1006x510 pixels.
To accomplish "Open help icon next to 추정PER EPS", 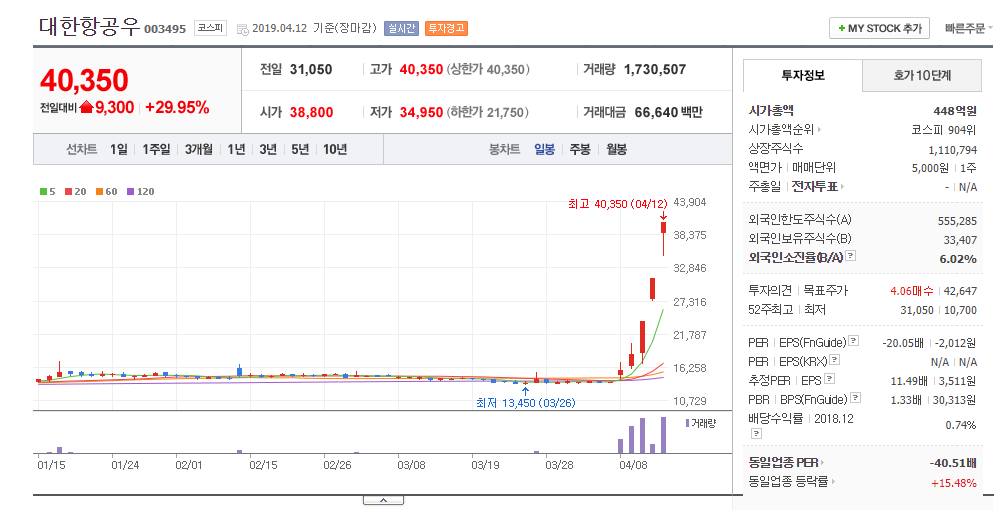I will pyautogui.click(x=830, y=379).
